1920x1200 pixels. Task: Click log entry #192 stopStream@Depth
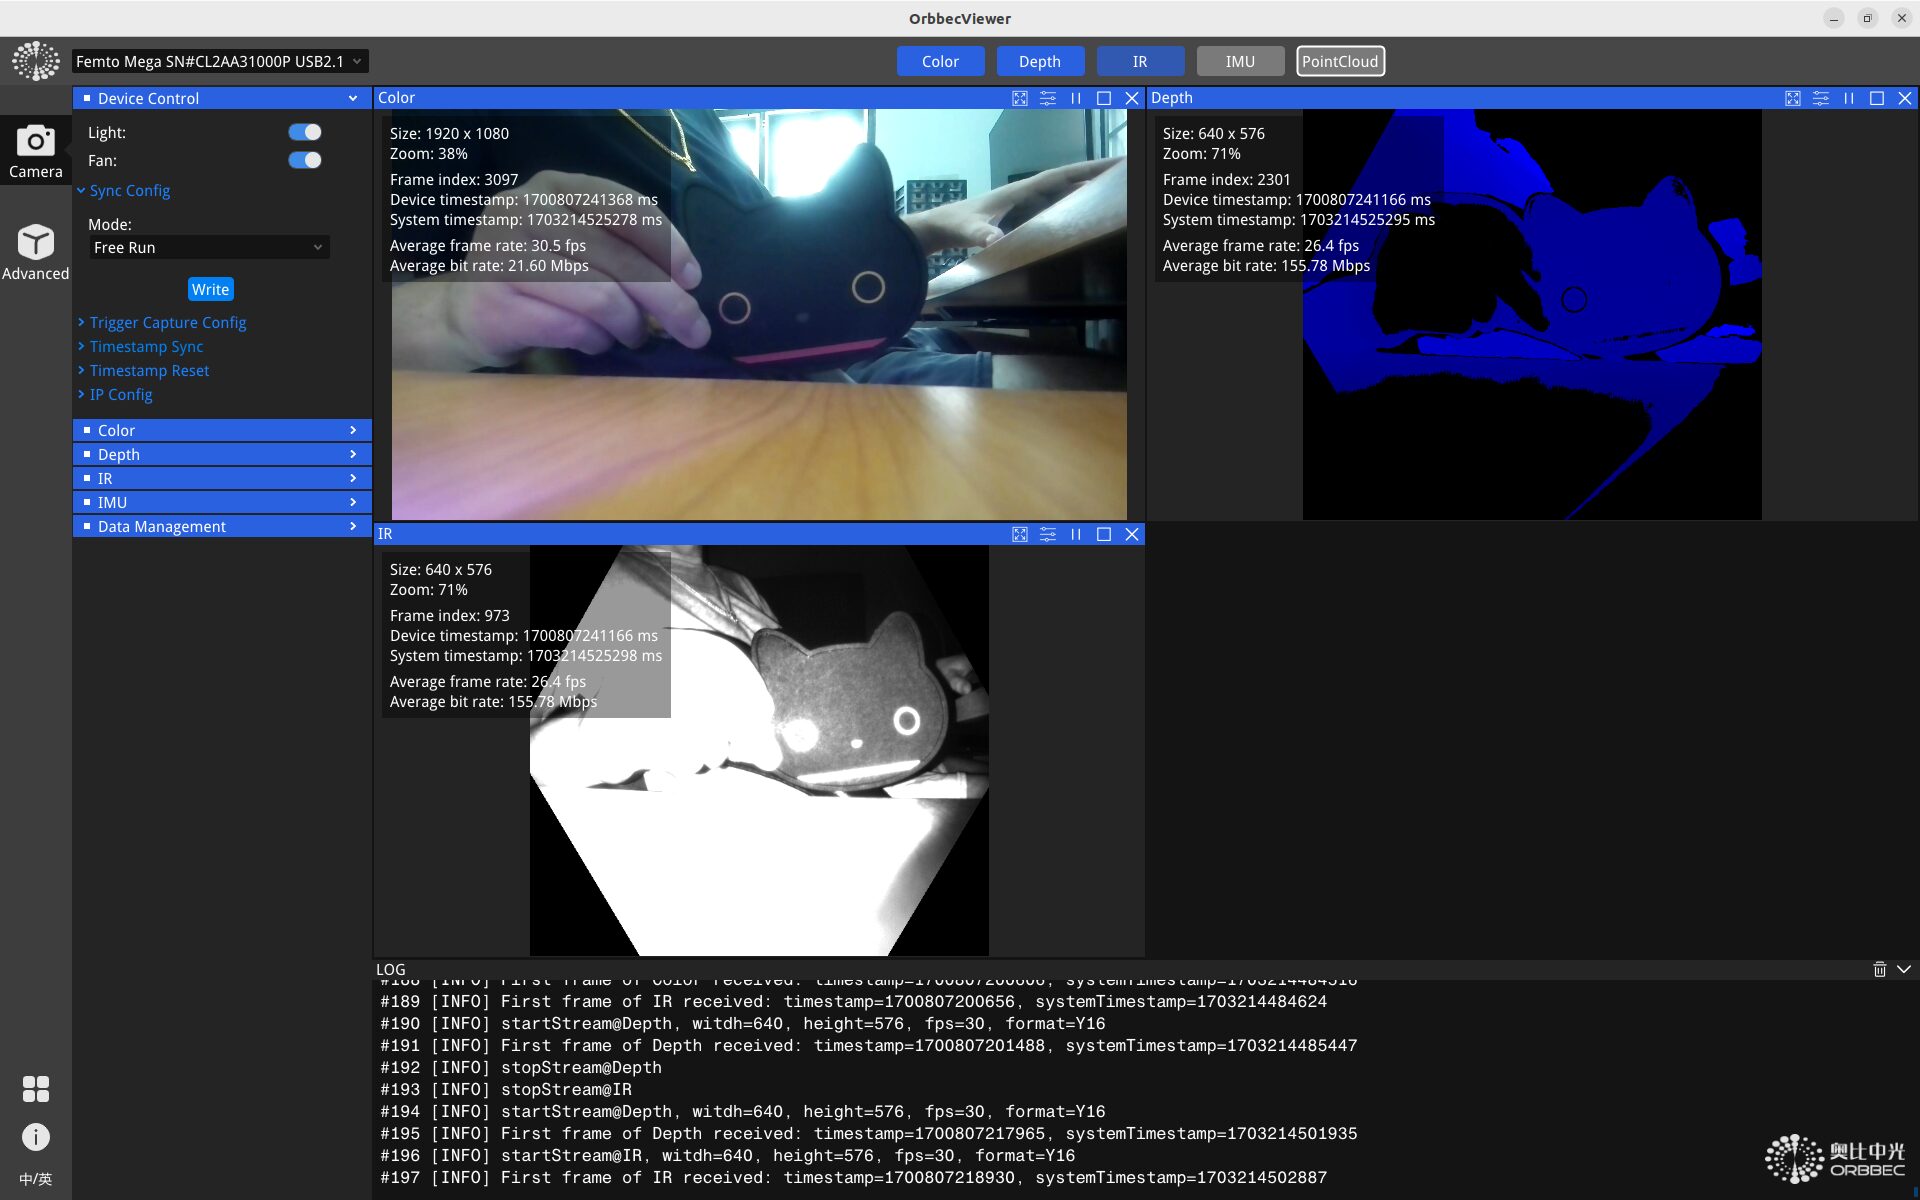tap(521, 1067)
